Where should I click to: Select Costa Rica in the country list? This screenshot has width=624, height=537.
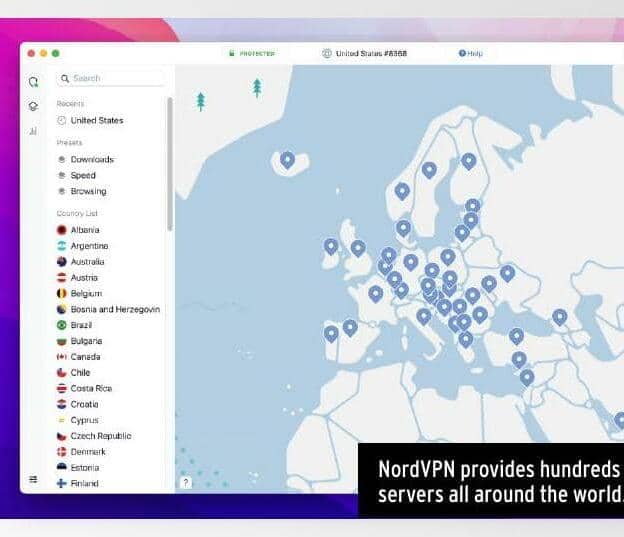84,389
